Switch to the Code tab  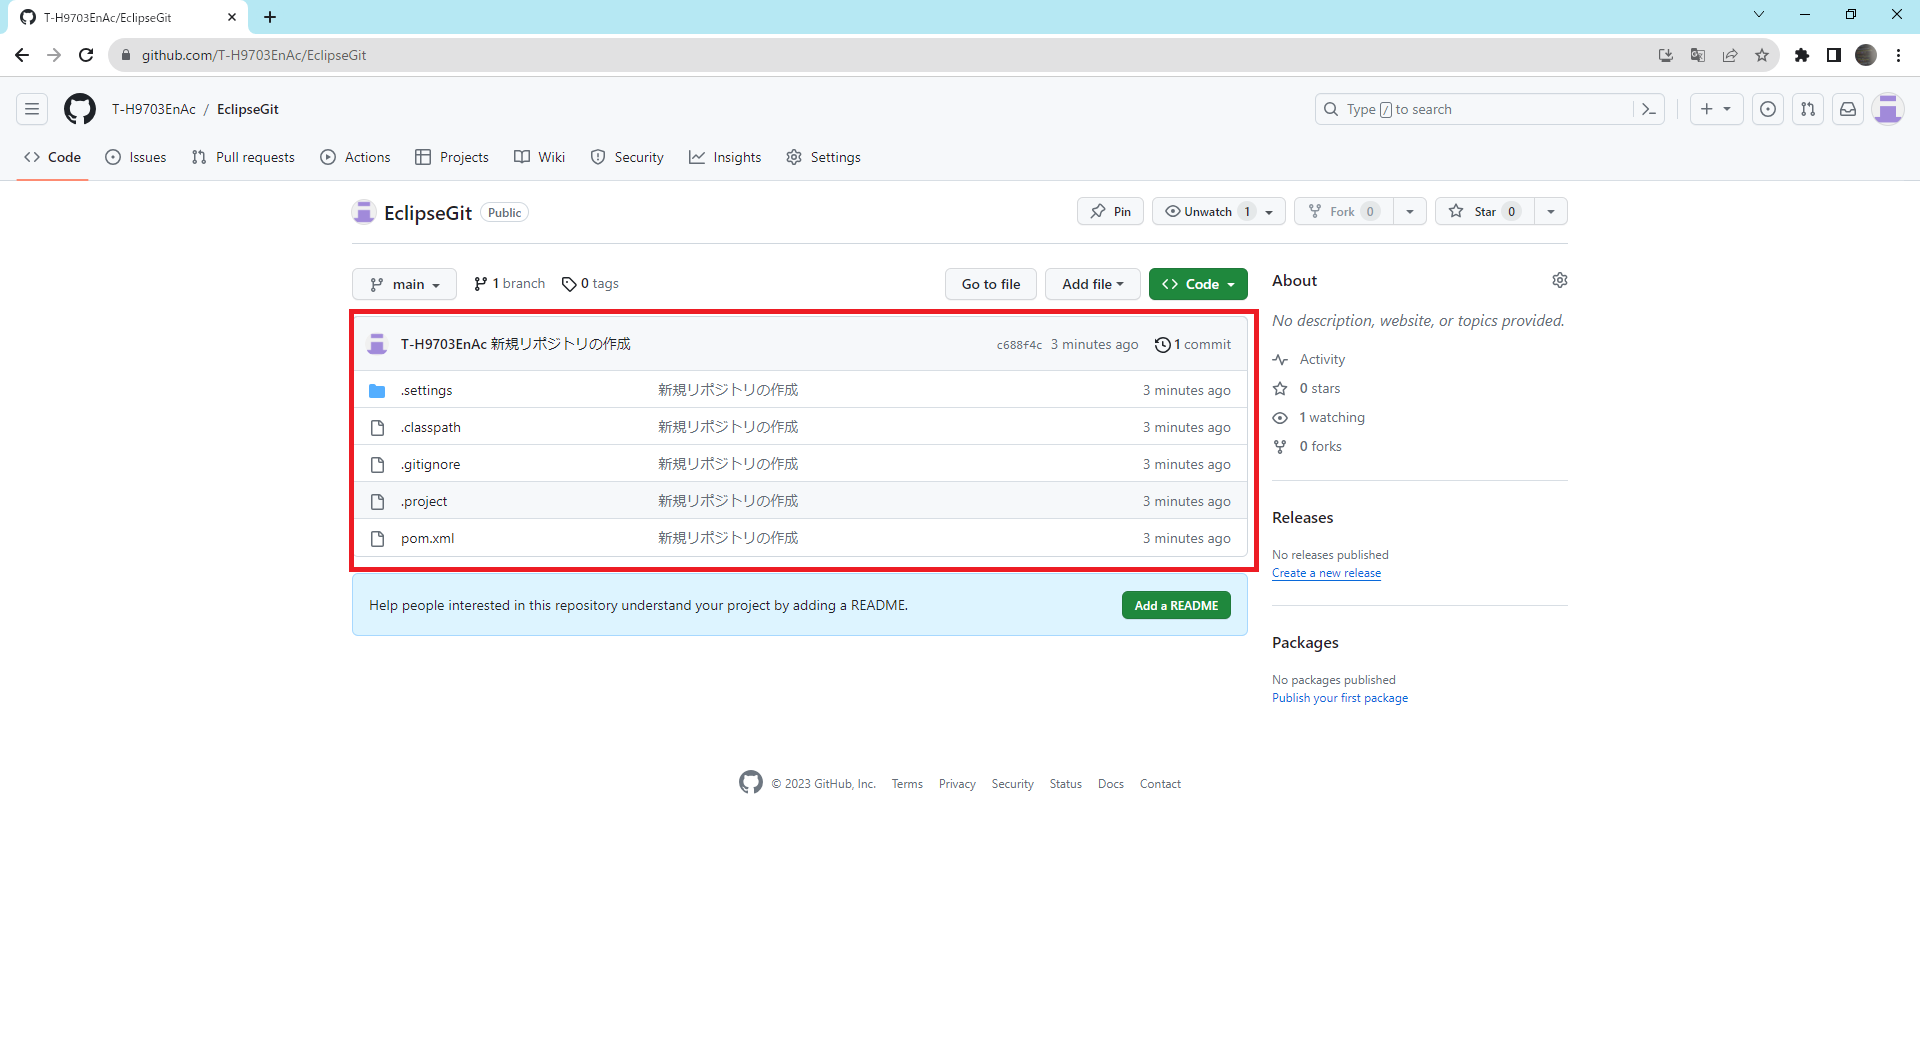[x=52, y=157]
